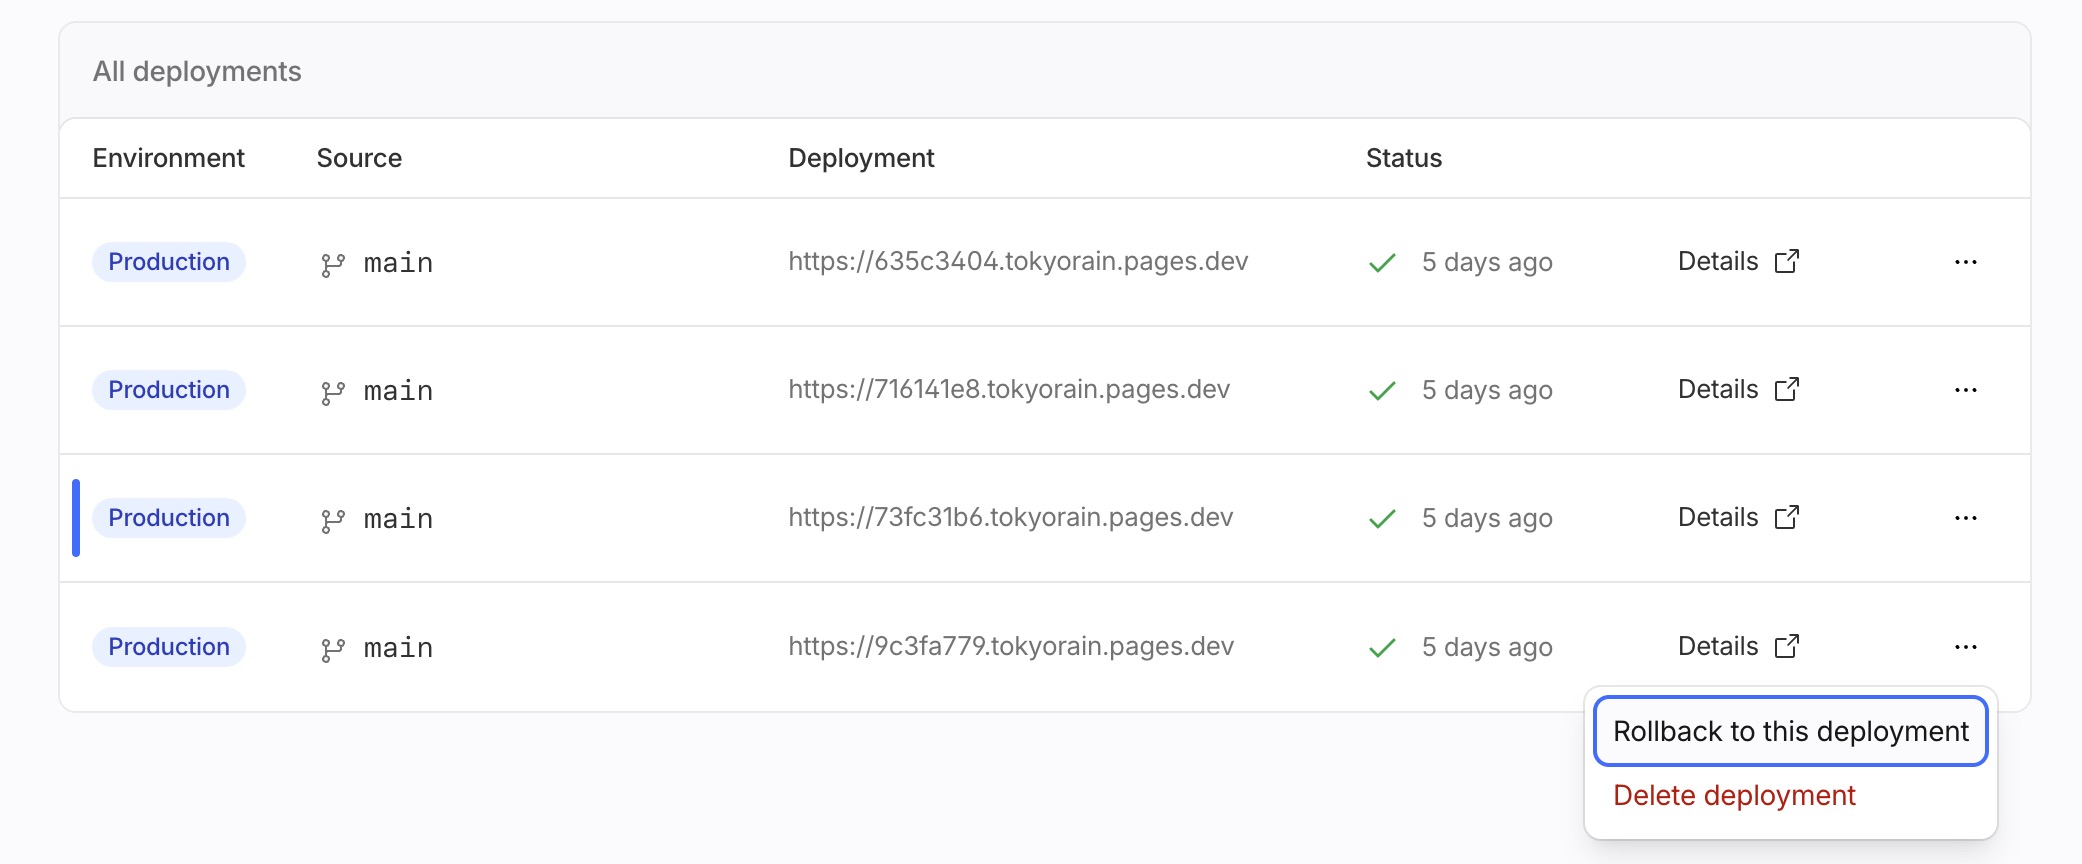
Task: Open https://716141e8.tokyorain.pages.dev link
Action: 1009,389
